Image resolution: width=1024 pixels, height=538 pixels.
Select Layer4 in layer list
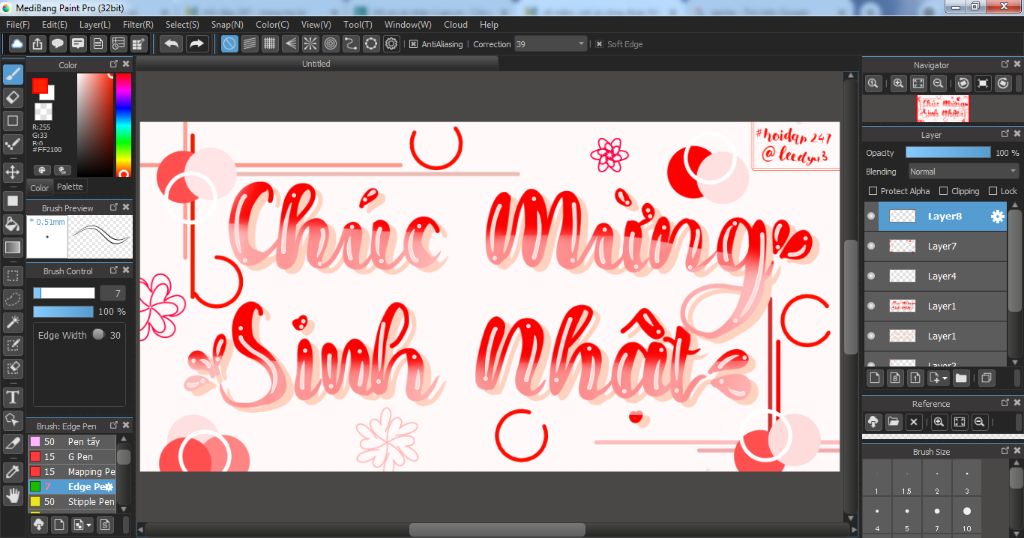coord(936,276)
